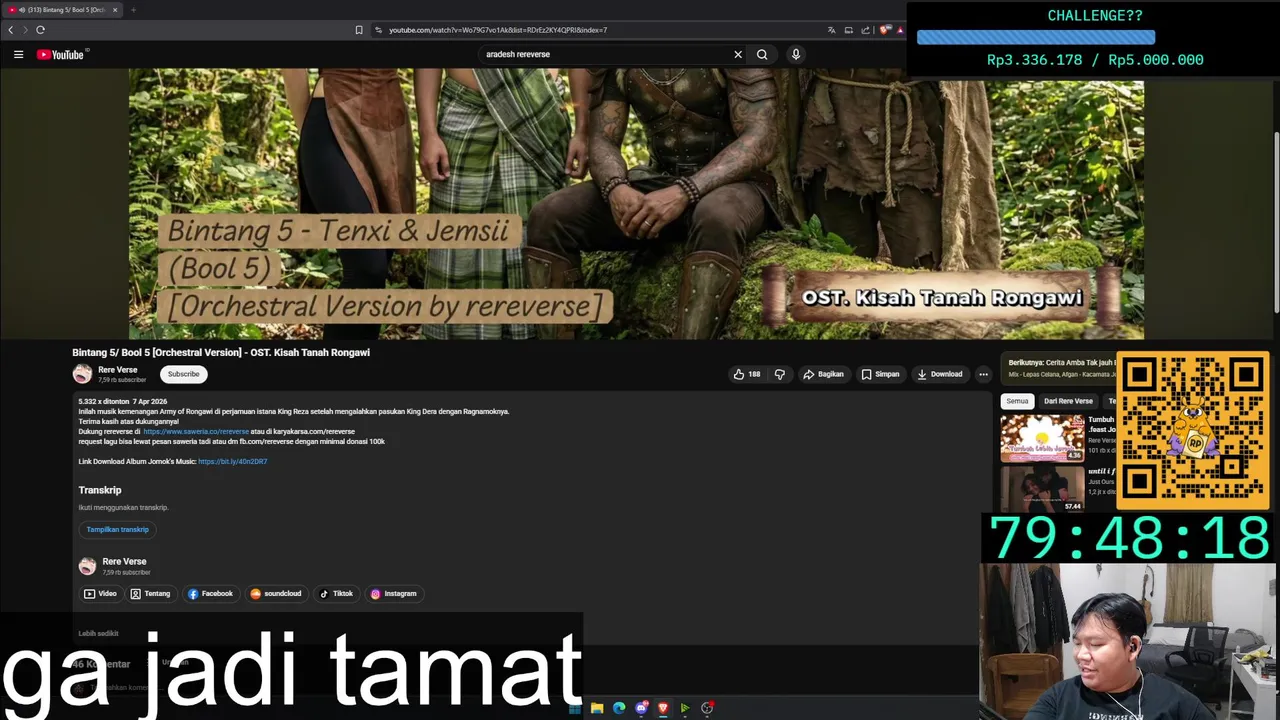Close the Bintang 5 browser tab
This screenshot has height=720, width=1280.
pyautogui.click(x=115, y=10)
